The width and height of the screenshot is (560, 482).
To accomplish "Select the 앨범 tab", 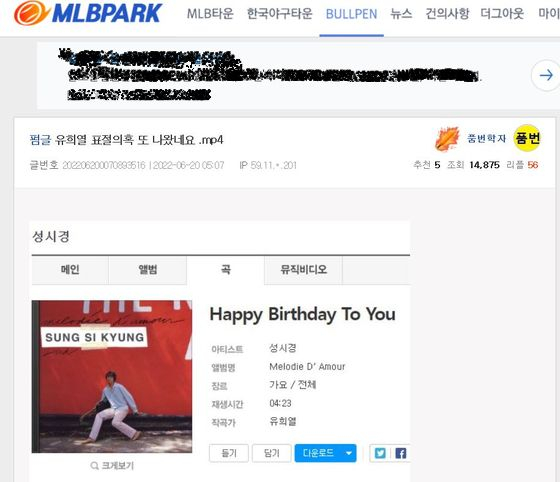I will coord(148,270).
